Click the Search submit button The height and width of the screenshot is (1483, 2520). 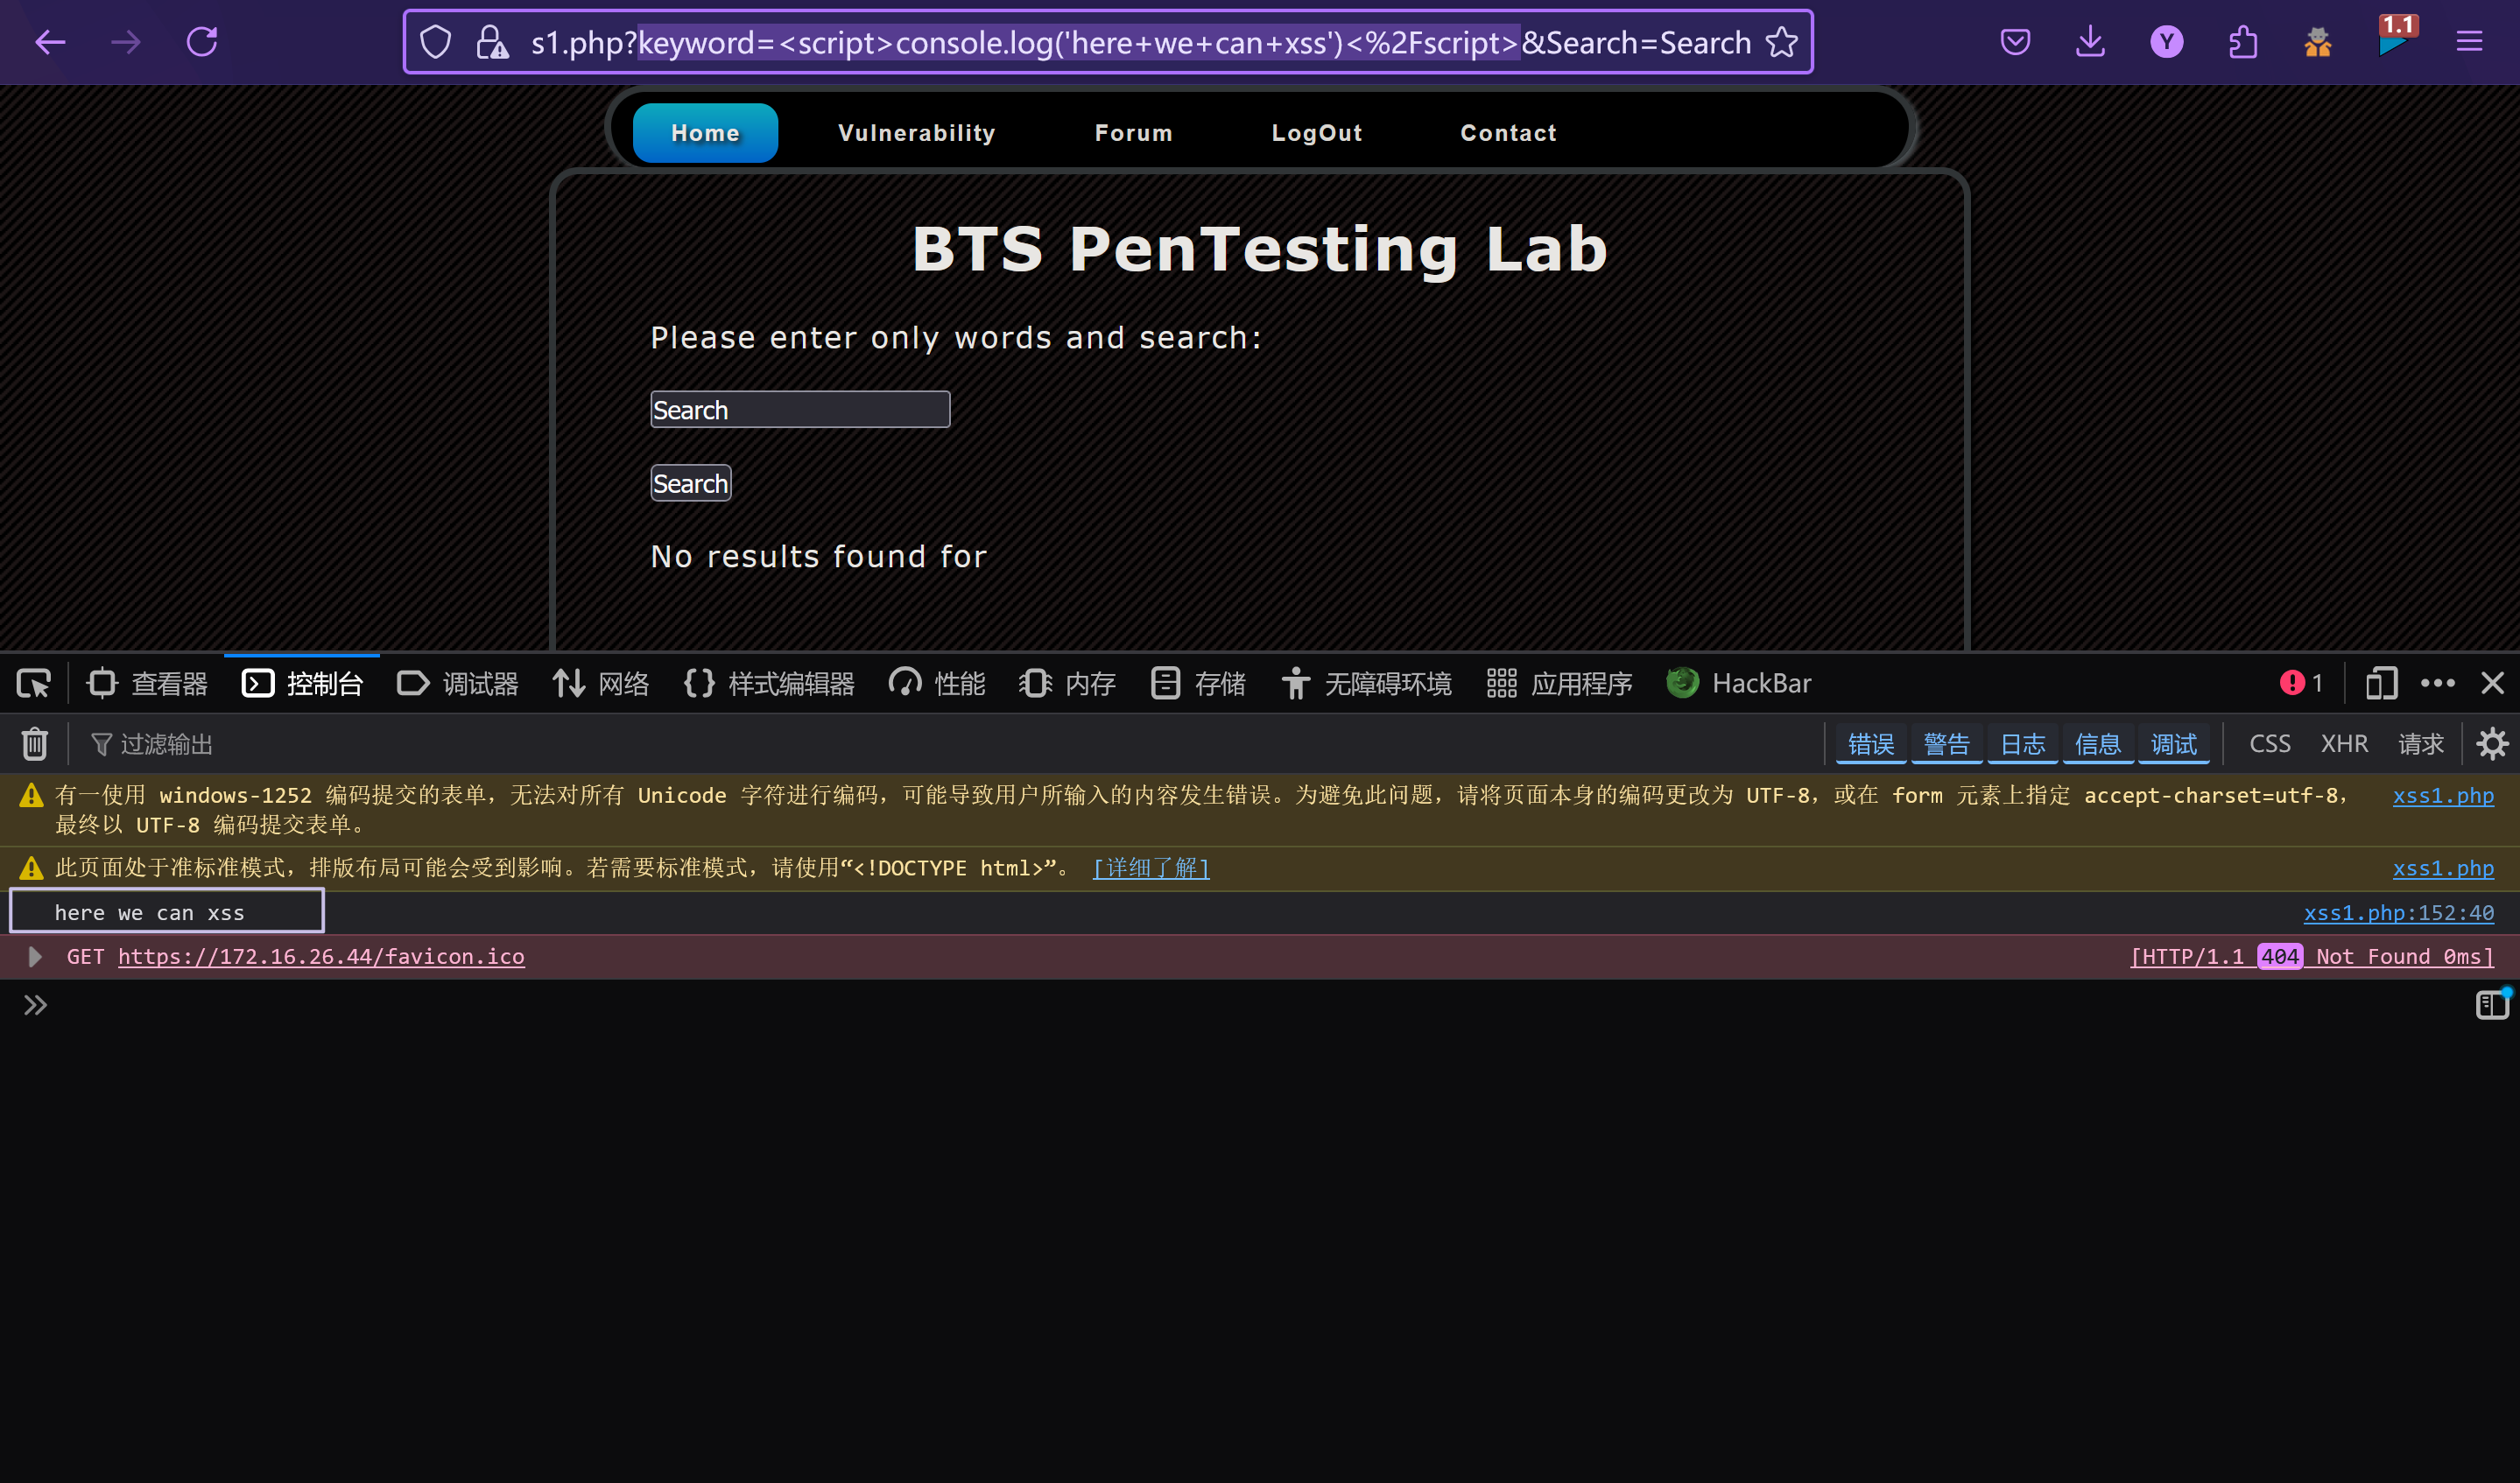(690, 484)
